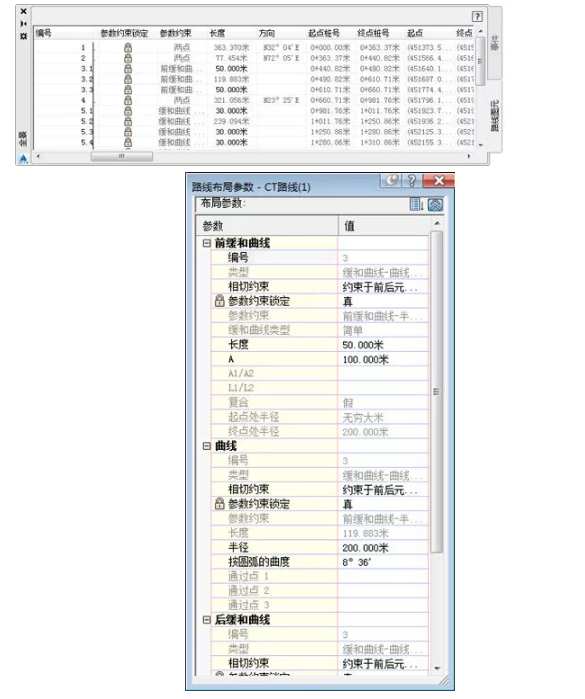Image resolution: width=585 pixels, height=699 pixels.
Task: Click the Autodesk logo at palette bottom
Action: tap(23, 158)
